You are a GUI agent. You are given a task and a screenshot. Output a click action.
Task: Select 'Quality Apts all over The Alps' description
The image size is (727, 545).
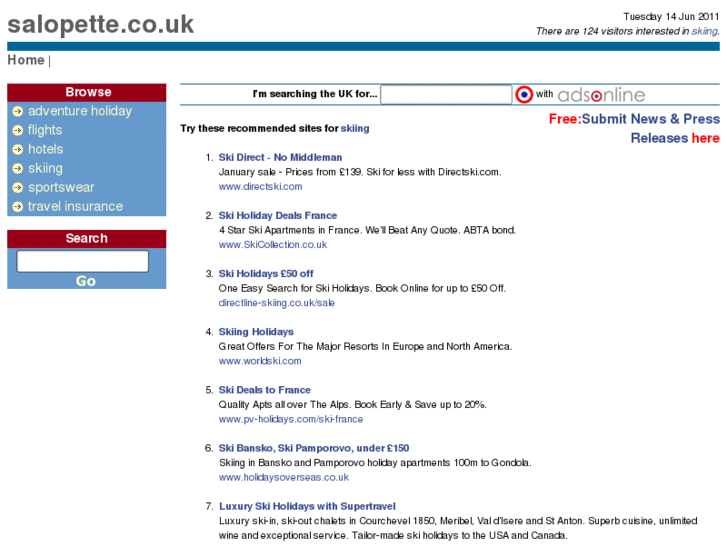(x=352, y=404)
